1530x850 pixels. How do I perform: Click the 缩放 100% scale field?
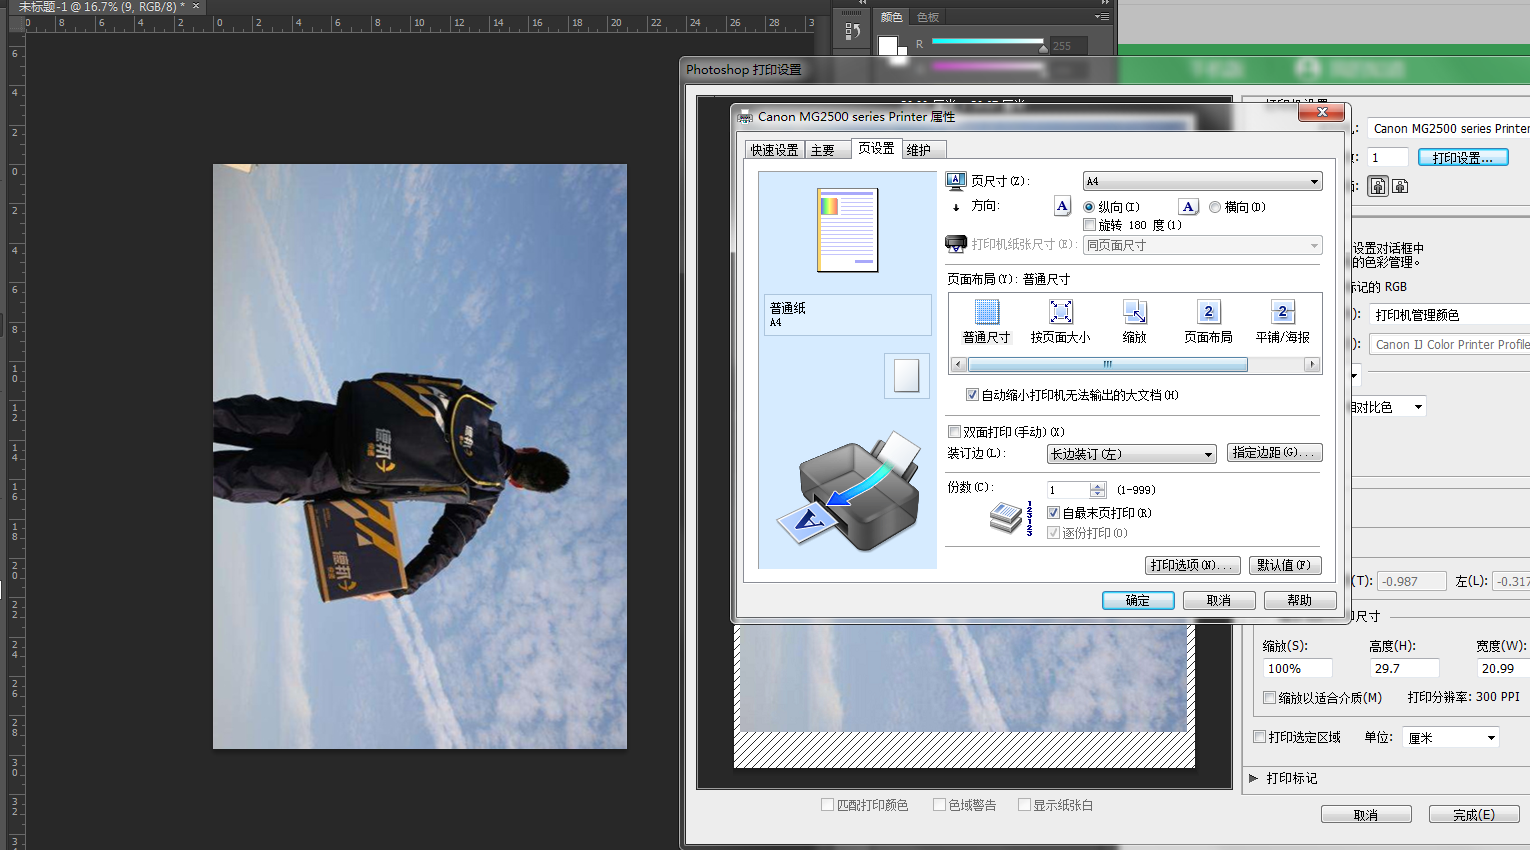coord(1298,668)
